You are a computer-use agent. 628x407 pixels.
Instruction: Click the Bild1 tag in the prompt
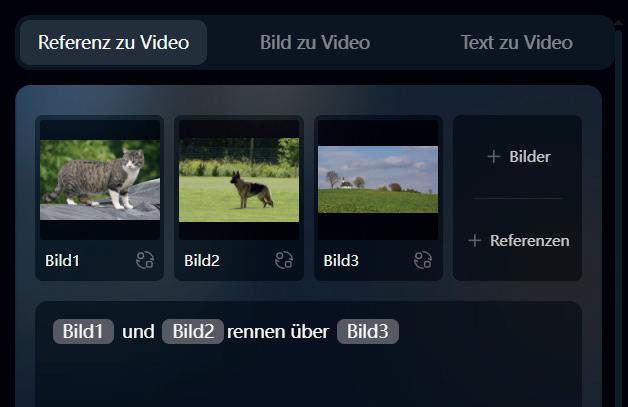pos(83,331)
